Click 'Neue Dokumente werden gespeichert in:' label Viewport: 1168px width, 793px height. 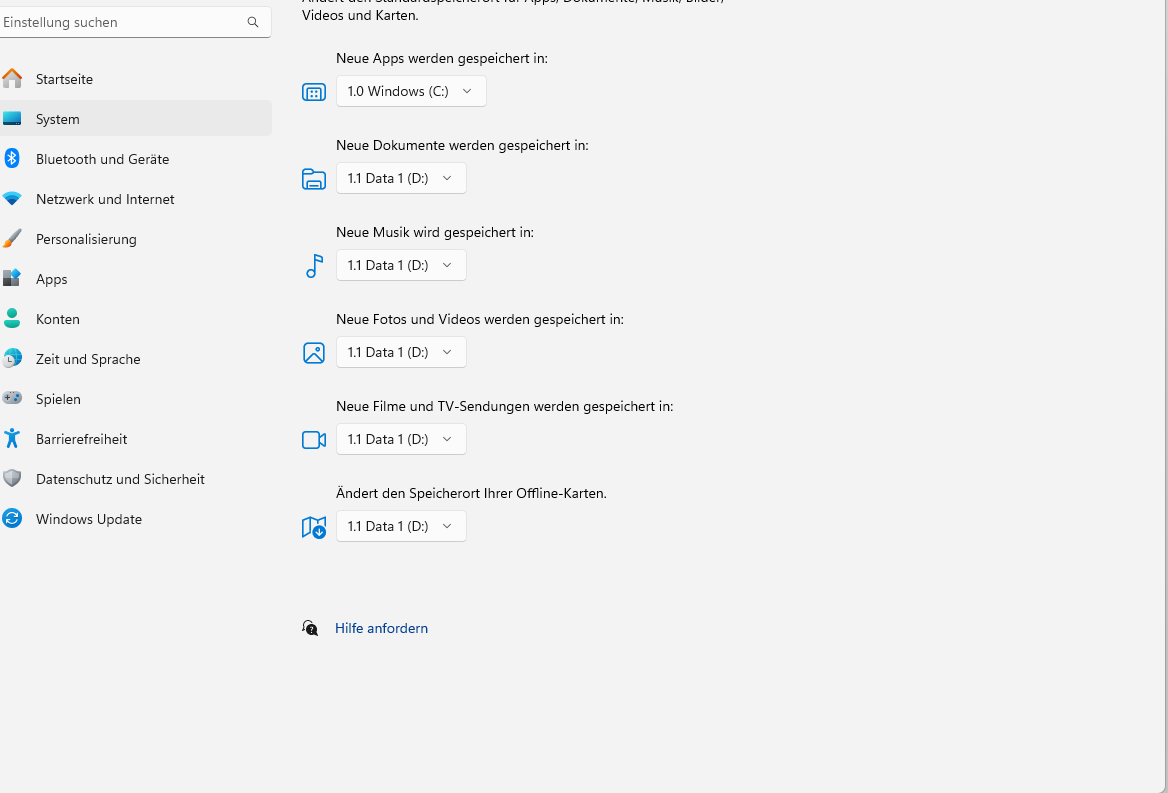462,145
